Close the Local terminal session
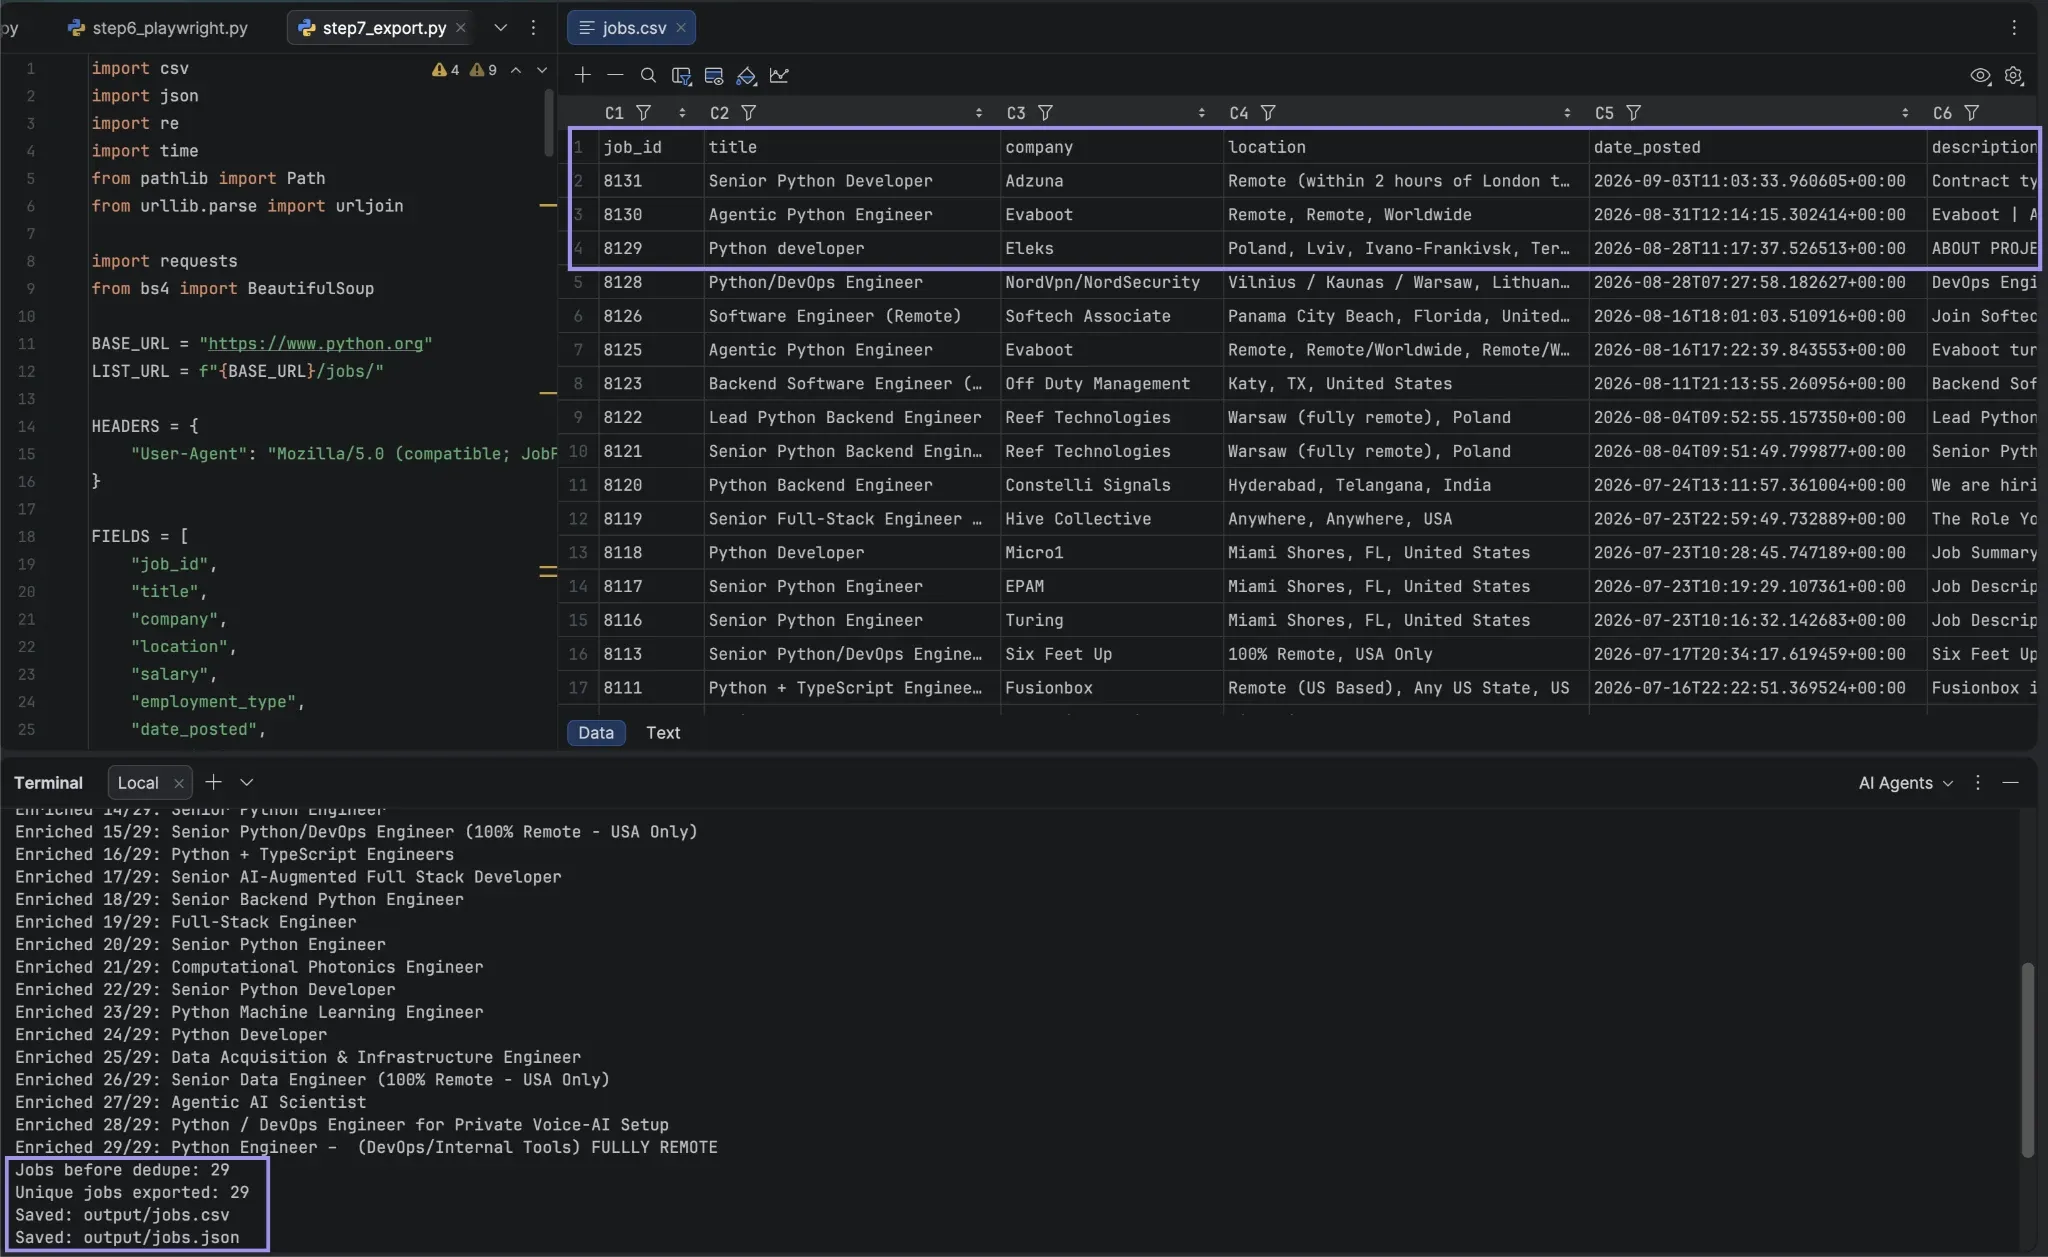This screenshot has height=1257, width=2048. pyautogui.click(x=179, y=783)
